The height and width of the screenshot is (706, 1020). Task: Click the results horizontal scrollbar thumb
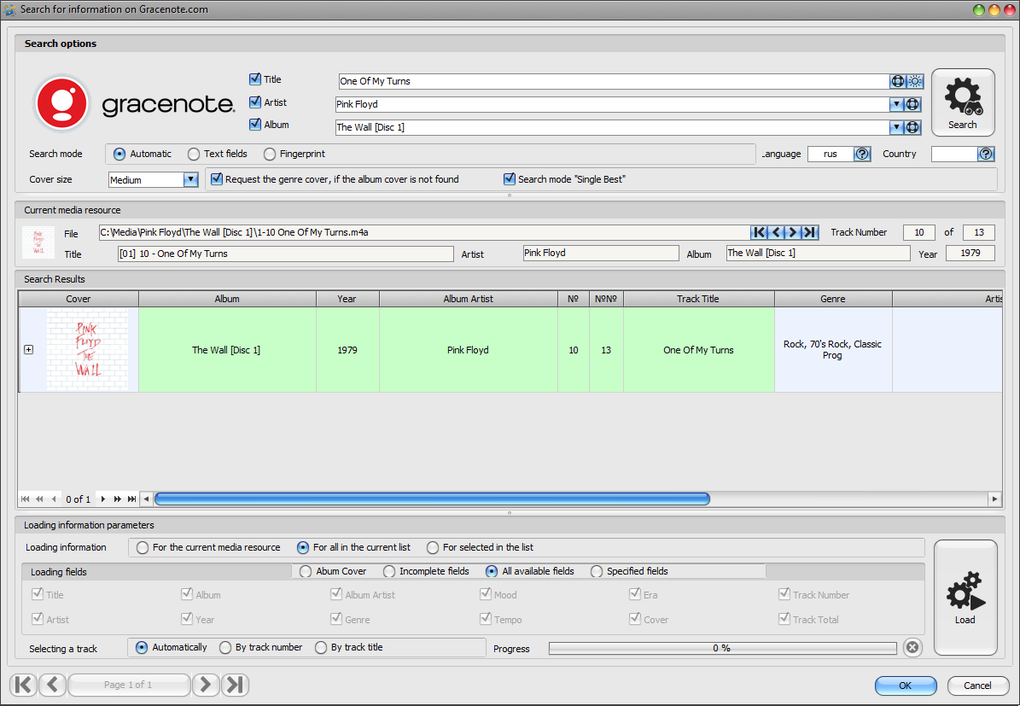[x=432, y=499]
